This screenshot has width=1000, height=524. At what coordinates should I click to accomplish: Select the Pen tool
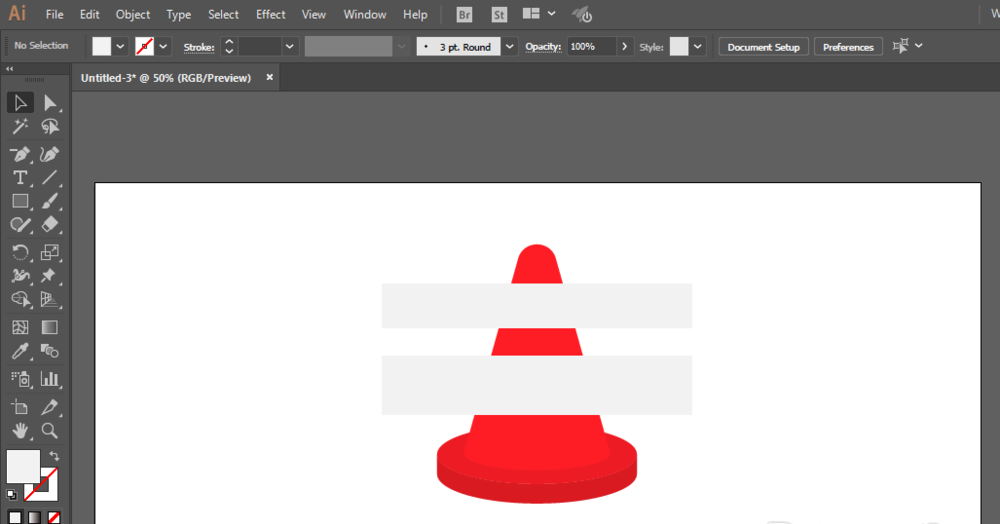click(20, 154)
